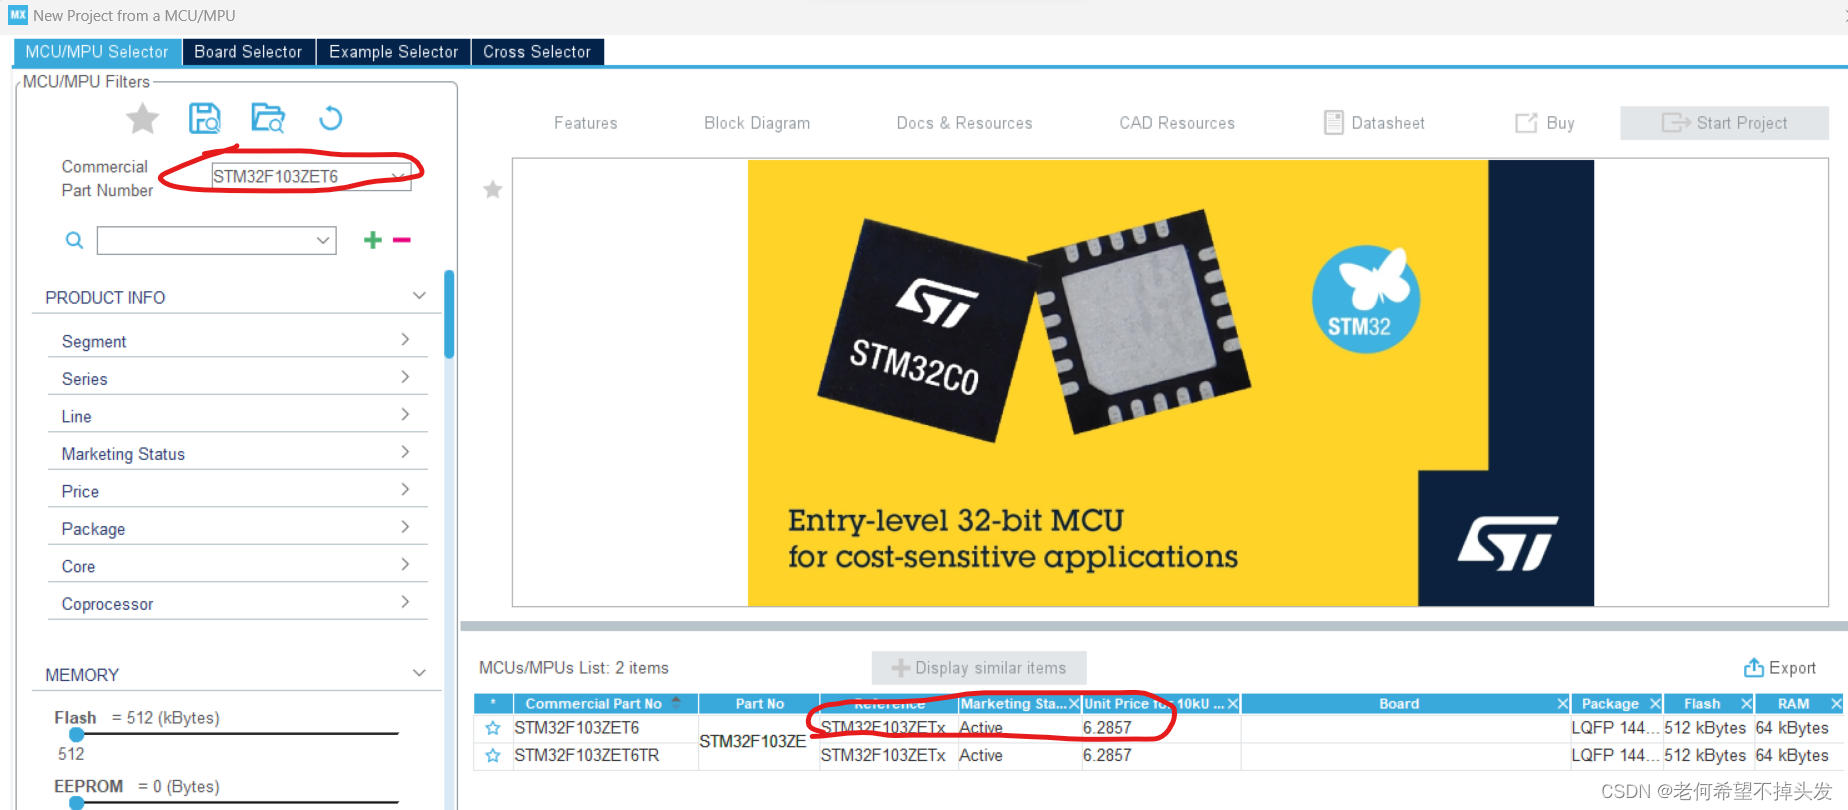Expand the Package filter

pos(405,527)
